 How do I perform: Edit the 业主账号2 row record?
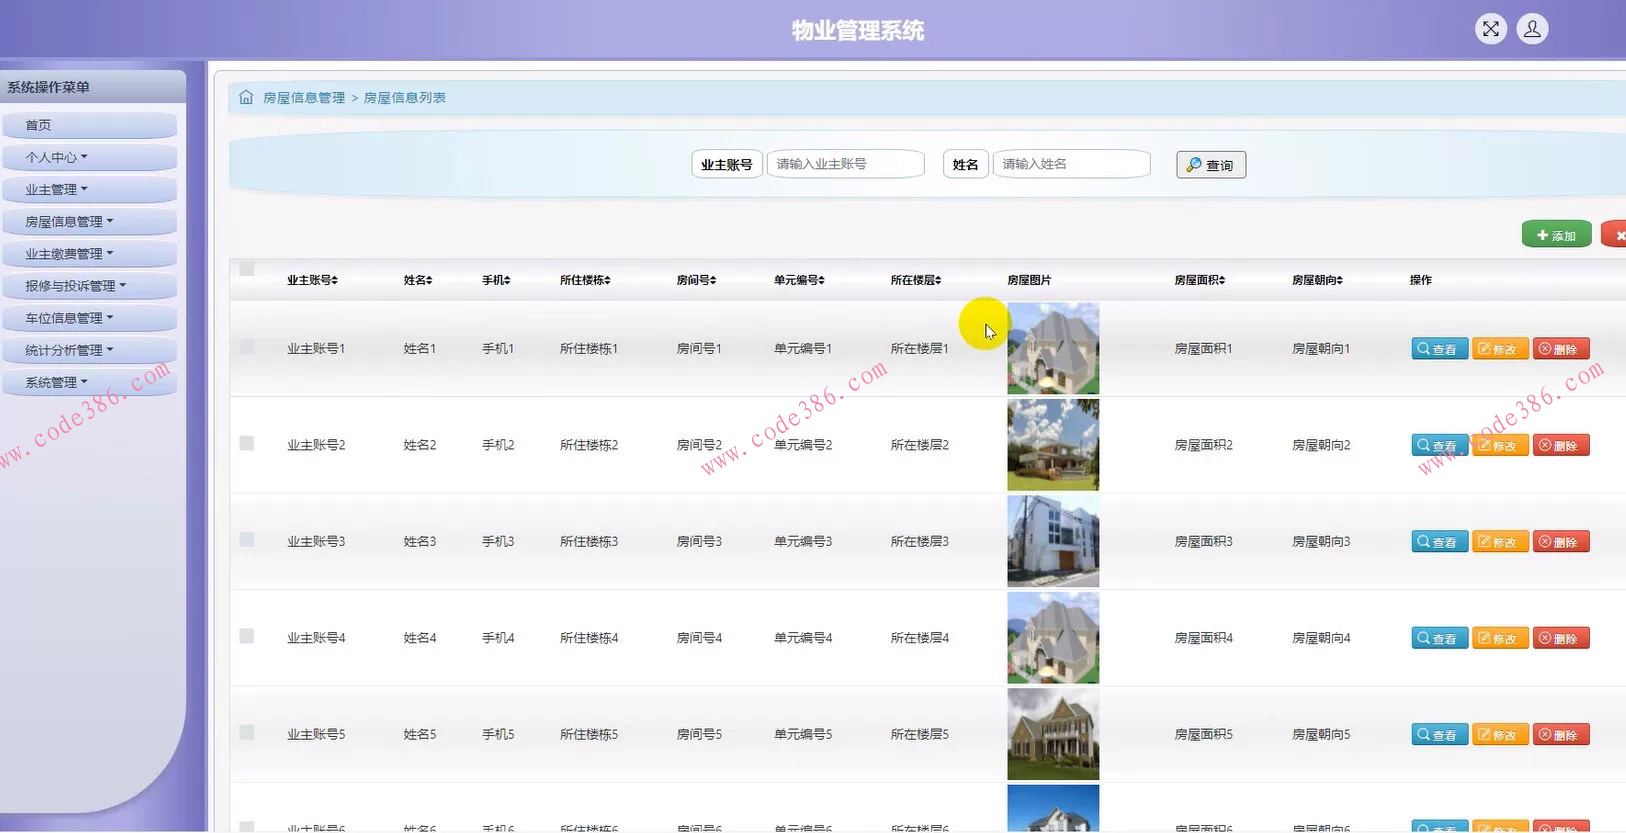(x=1499, y=445)
